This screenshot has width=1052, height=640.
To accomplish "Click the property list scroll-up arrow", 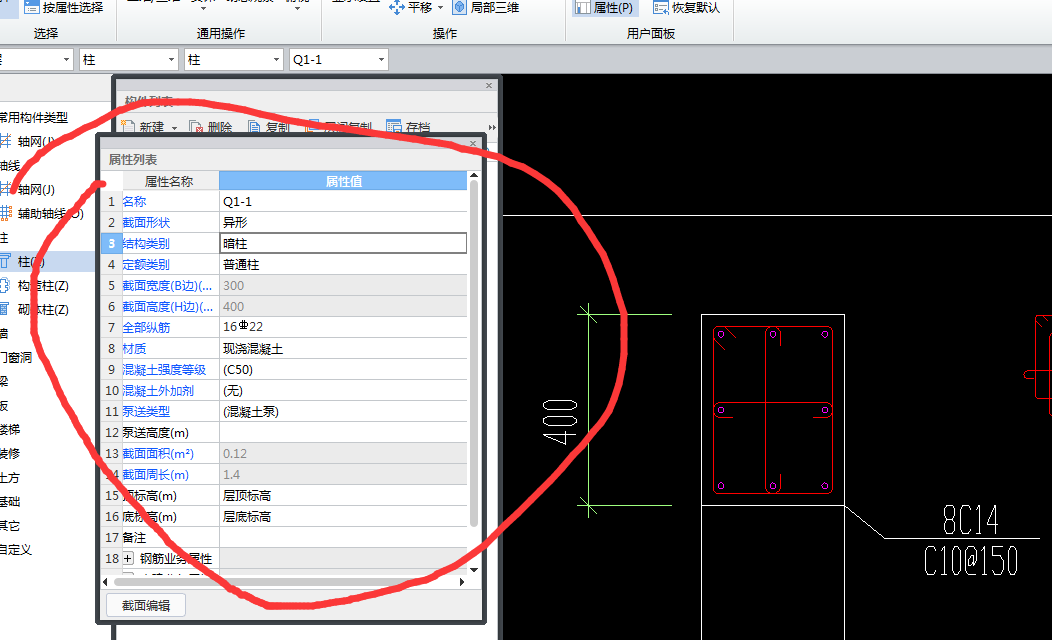I will coord(474,176).
